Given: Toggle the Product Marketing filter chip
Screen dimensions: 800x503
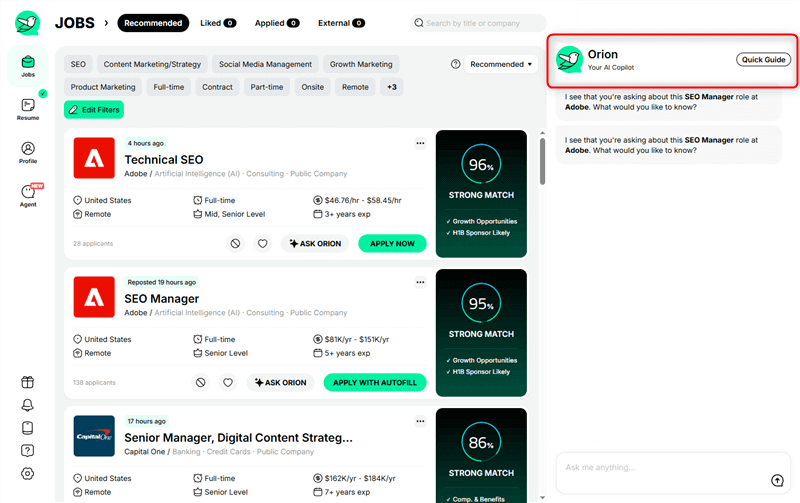Looking at the screenshot, I should (x=103, y=87).
